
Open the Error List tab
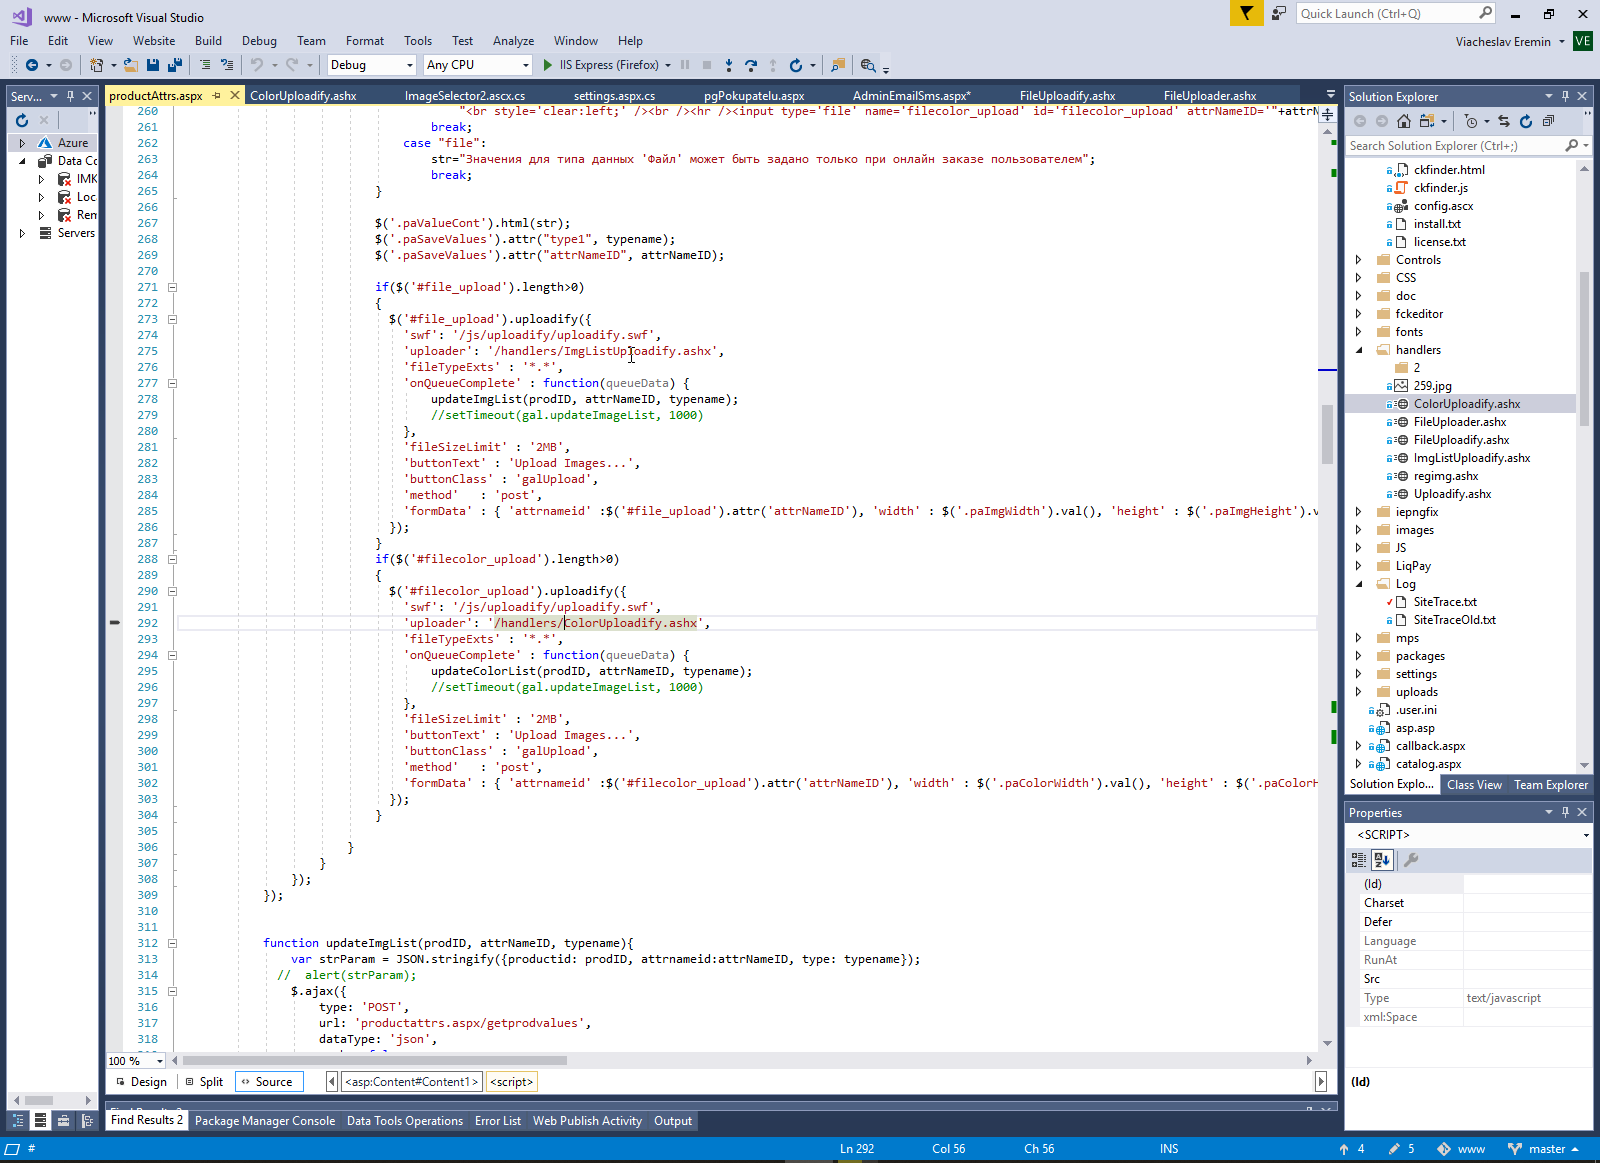497,1121
